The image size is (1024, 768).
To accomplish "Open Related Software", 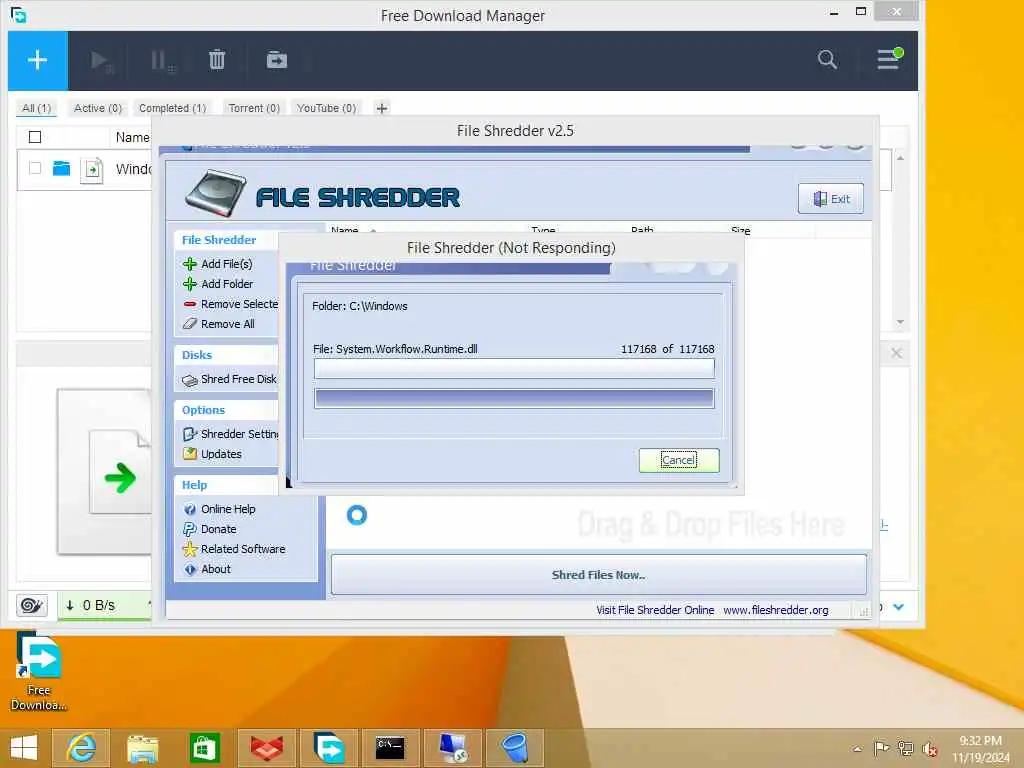I will tap(243, 549).
